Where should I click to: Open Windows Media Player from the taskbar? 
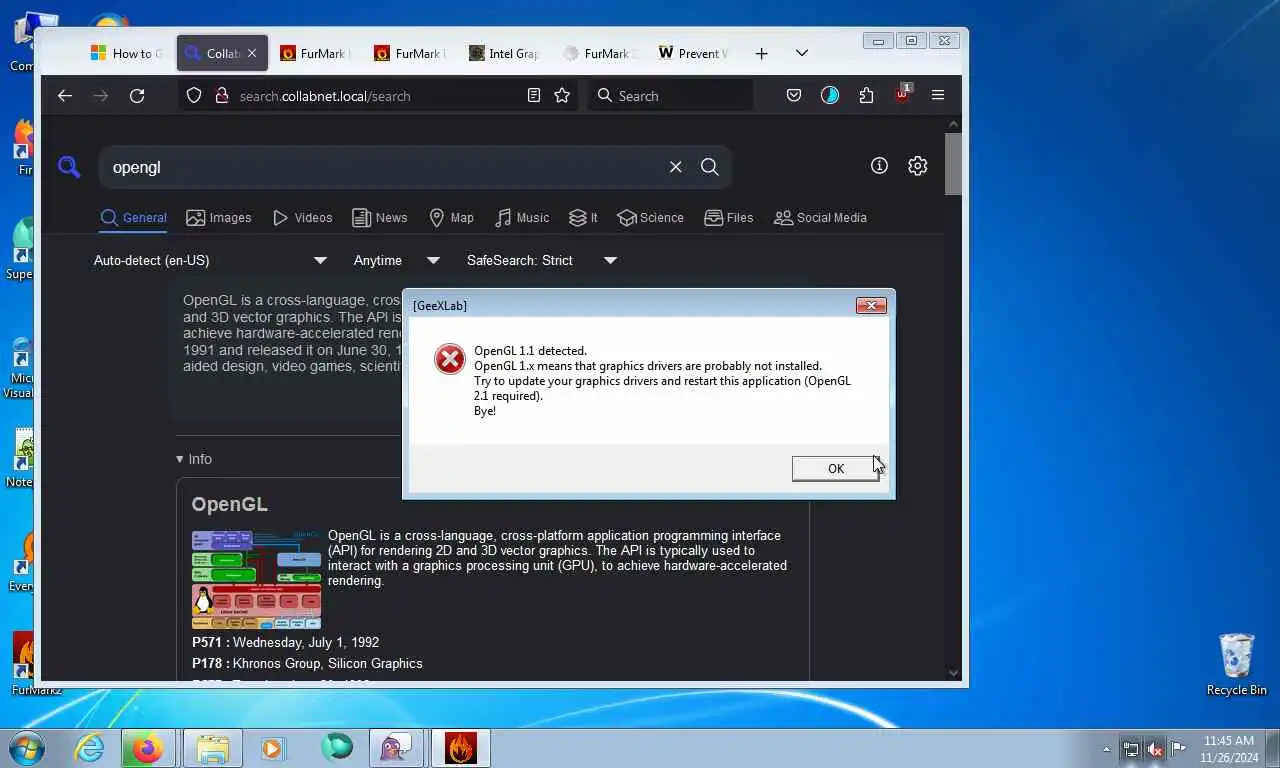[x=272, y=748]
